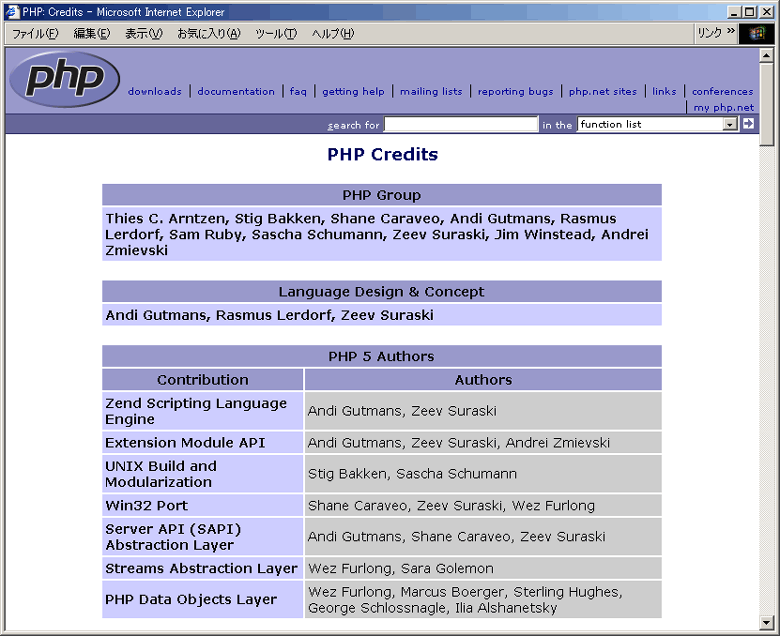Viewport: 780px width, 636px height.
Task: Click the PHP 5 Authors header
Action: (x=382, y=356)
